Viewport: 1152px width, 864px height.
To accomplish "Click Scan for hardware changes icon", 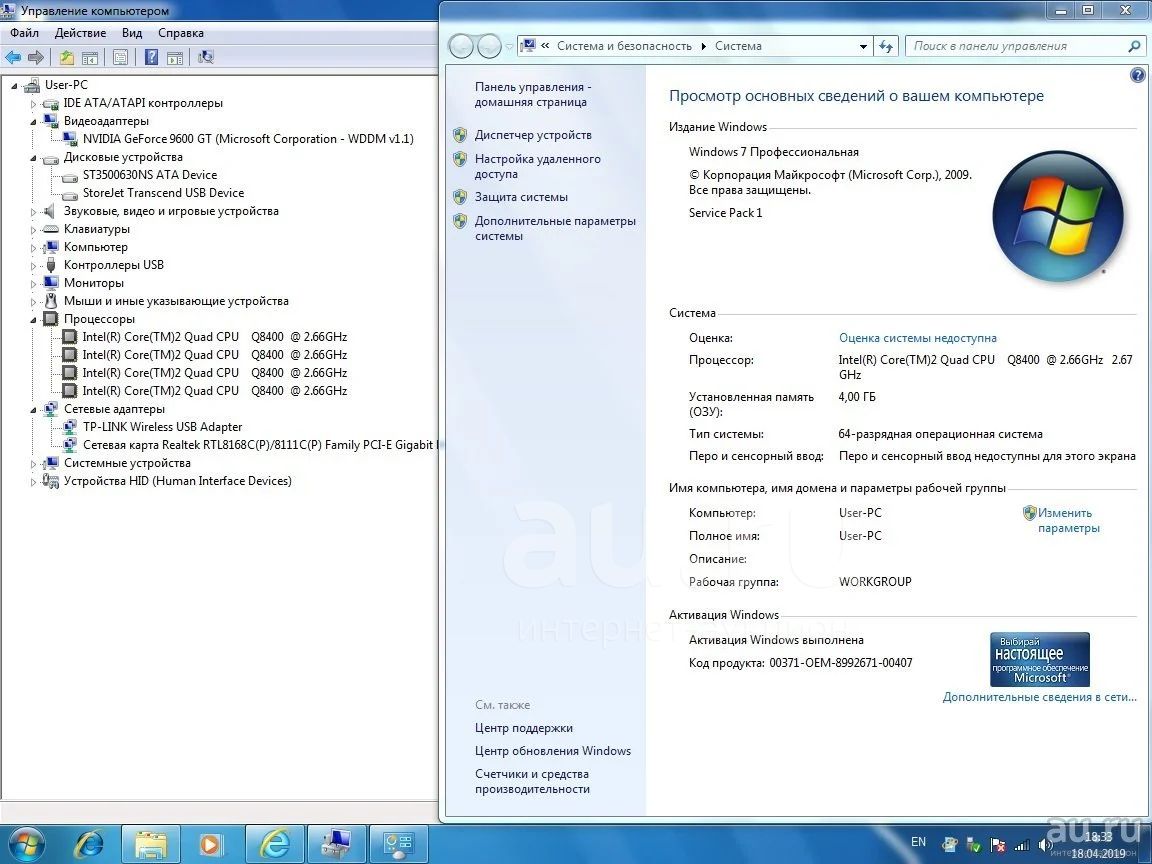I will tap(206, 57).
